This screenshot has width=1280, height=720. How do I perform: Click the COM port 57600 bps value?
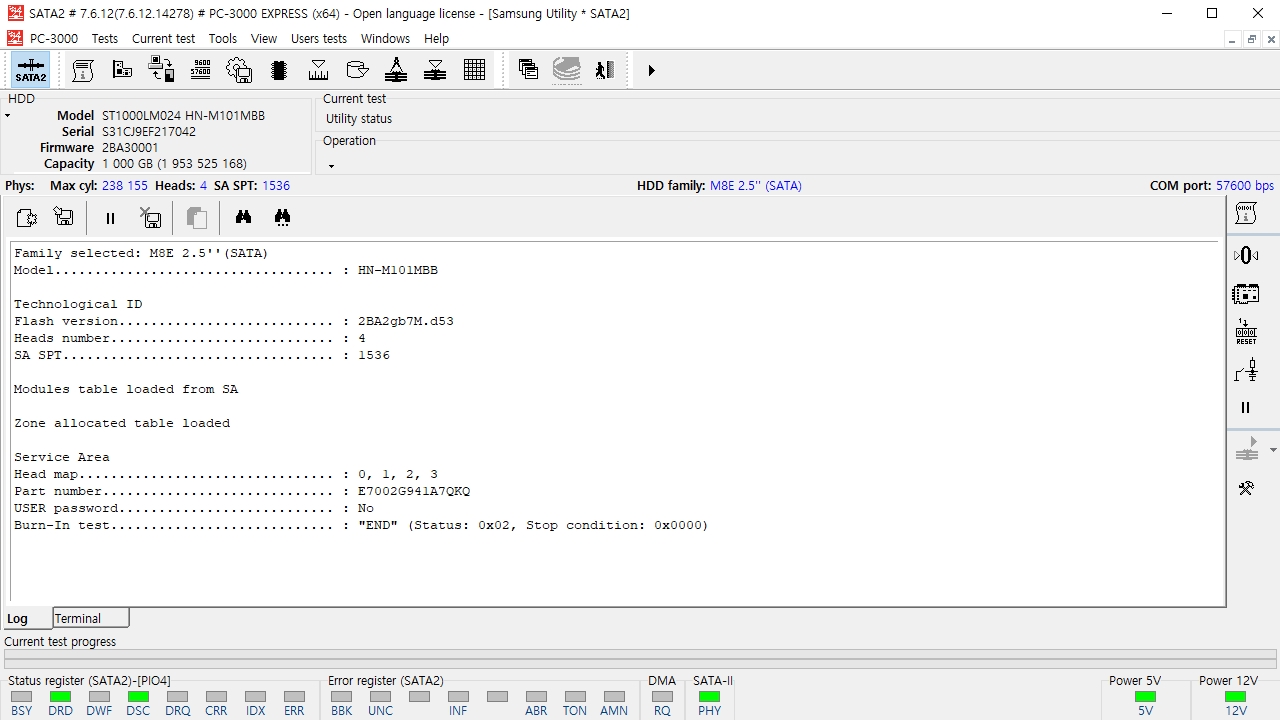point(1245,185)
